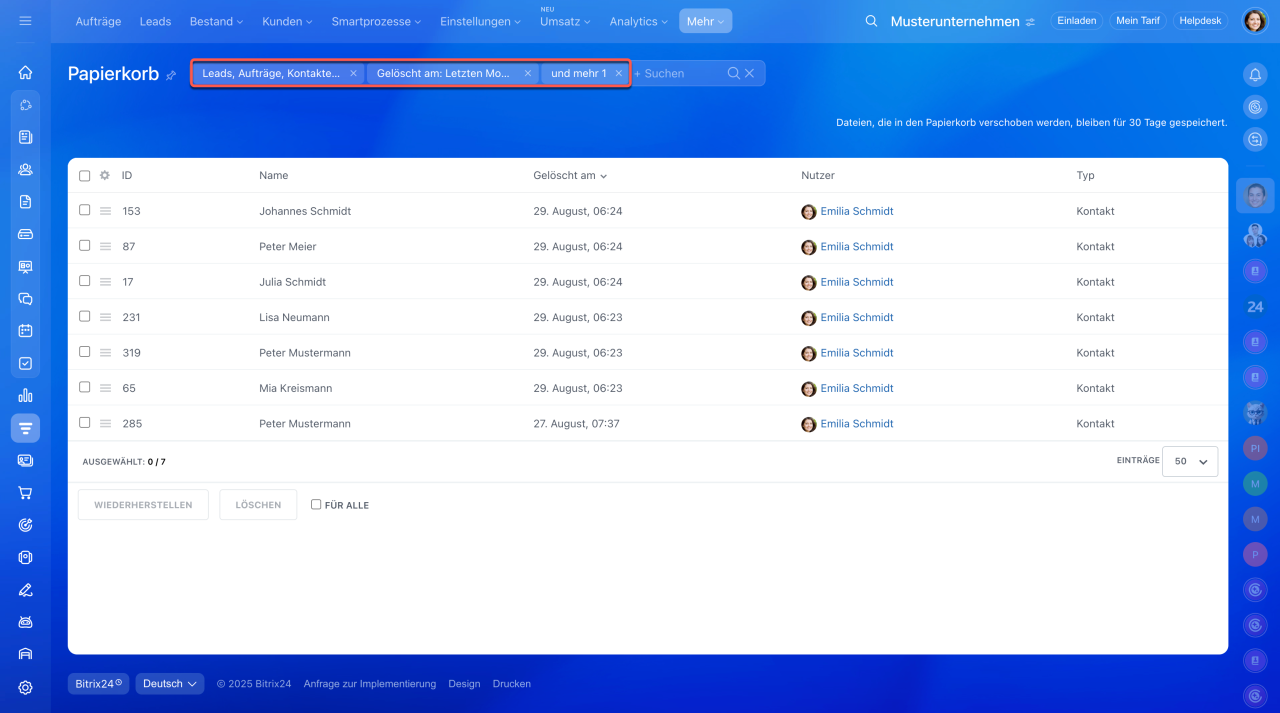Open the home icon in left sidebar
The width and height of the screenshot is (1280, 713).
25,72
